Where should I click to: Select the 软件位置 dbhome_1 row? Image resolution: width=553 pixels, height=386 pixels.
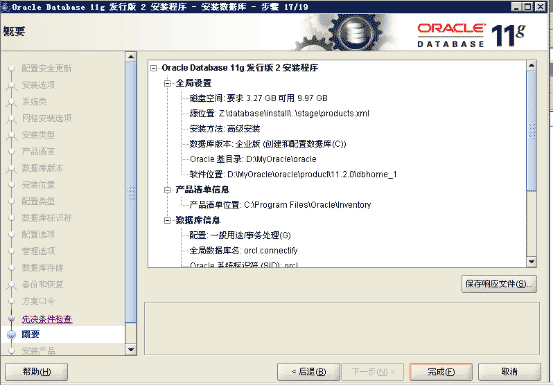[x=293, y=174]
